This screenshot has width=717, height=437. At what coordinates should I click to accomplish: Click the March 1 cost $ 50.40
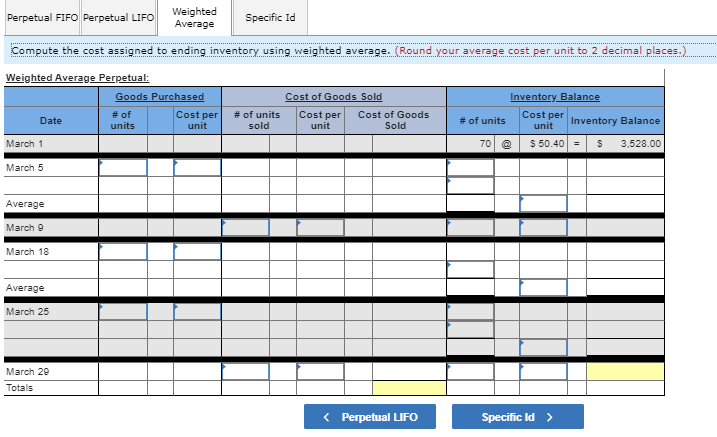click(547, 144)
